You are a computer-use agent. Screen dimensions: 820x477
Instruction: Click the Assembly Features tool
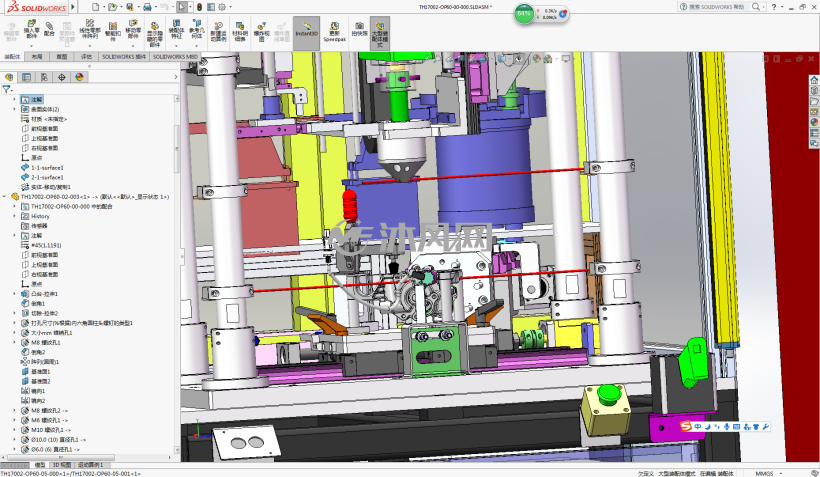[176, 29]
